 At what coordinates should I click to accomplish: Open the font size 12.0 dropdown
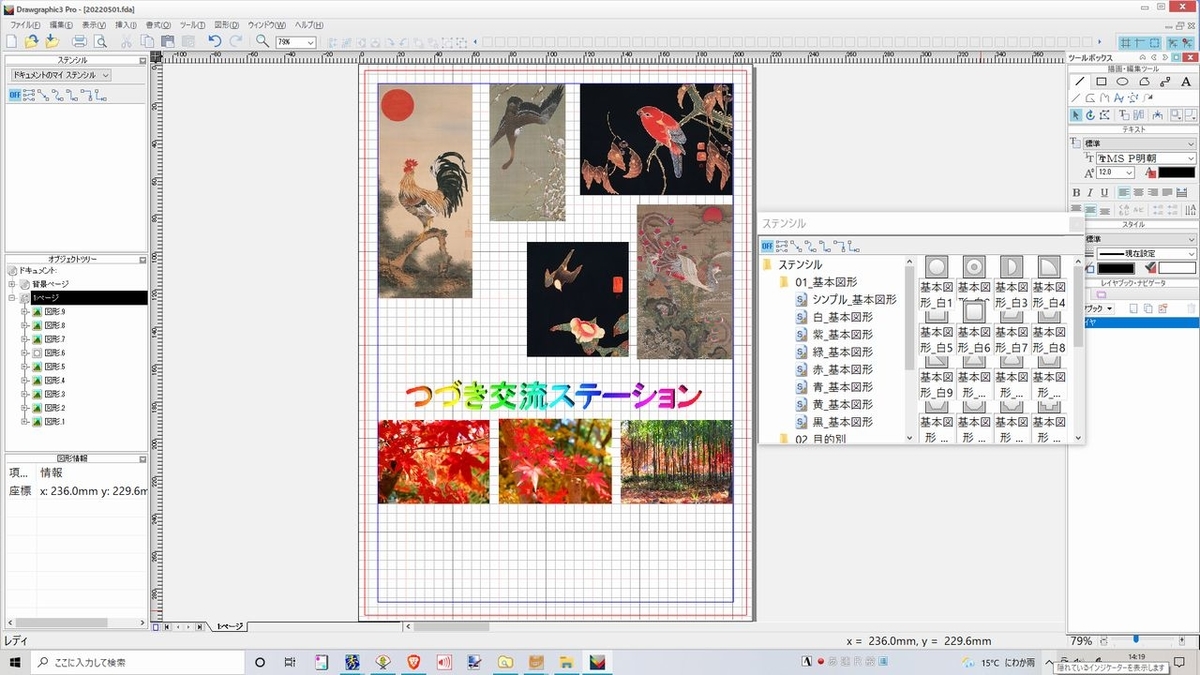pos(1128,173)
